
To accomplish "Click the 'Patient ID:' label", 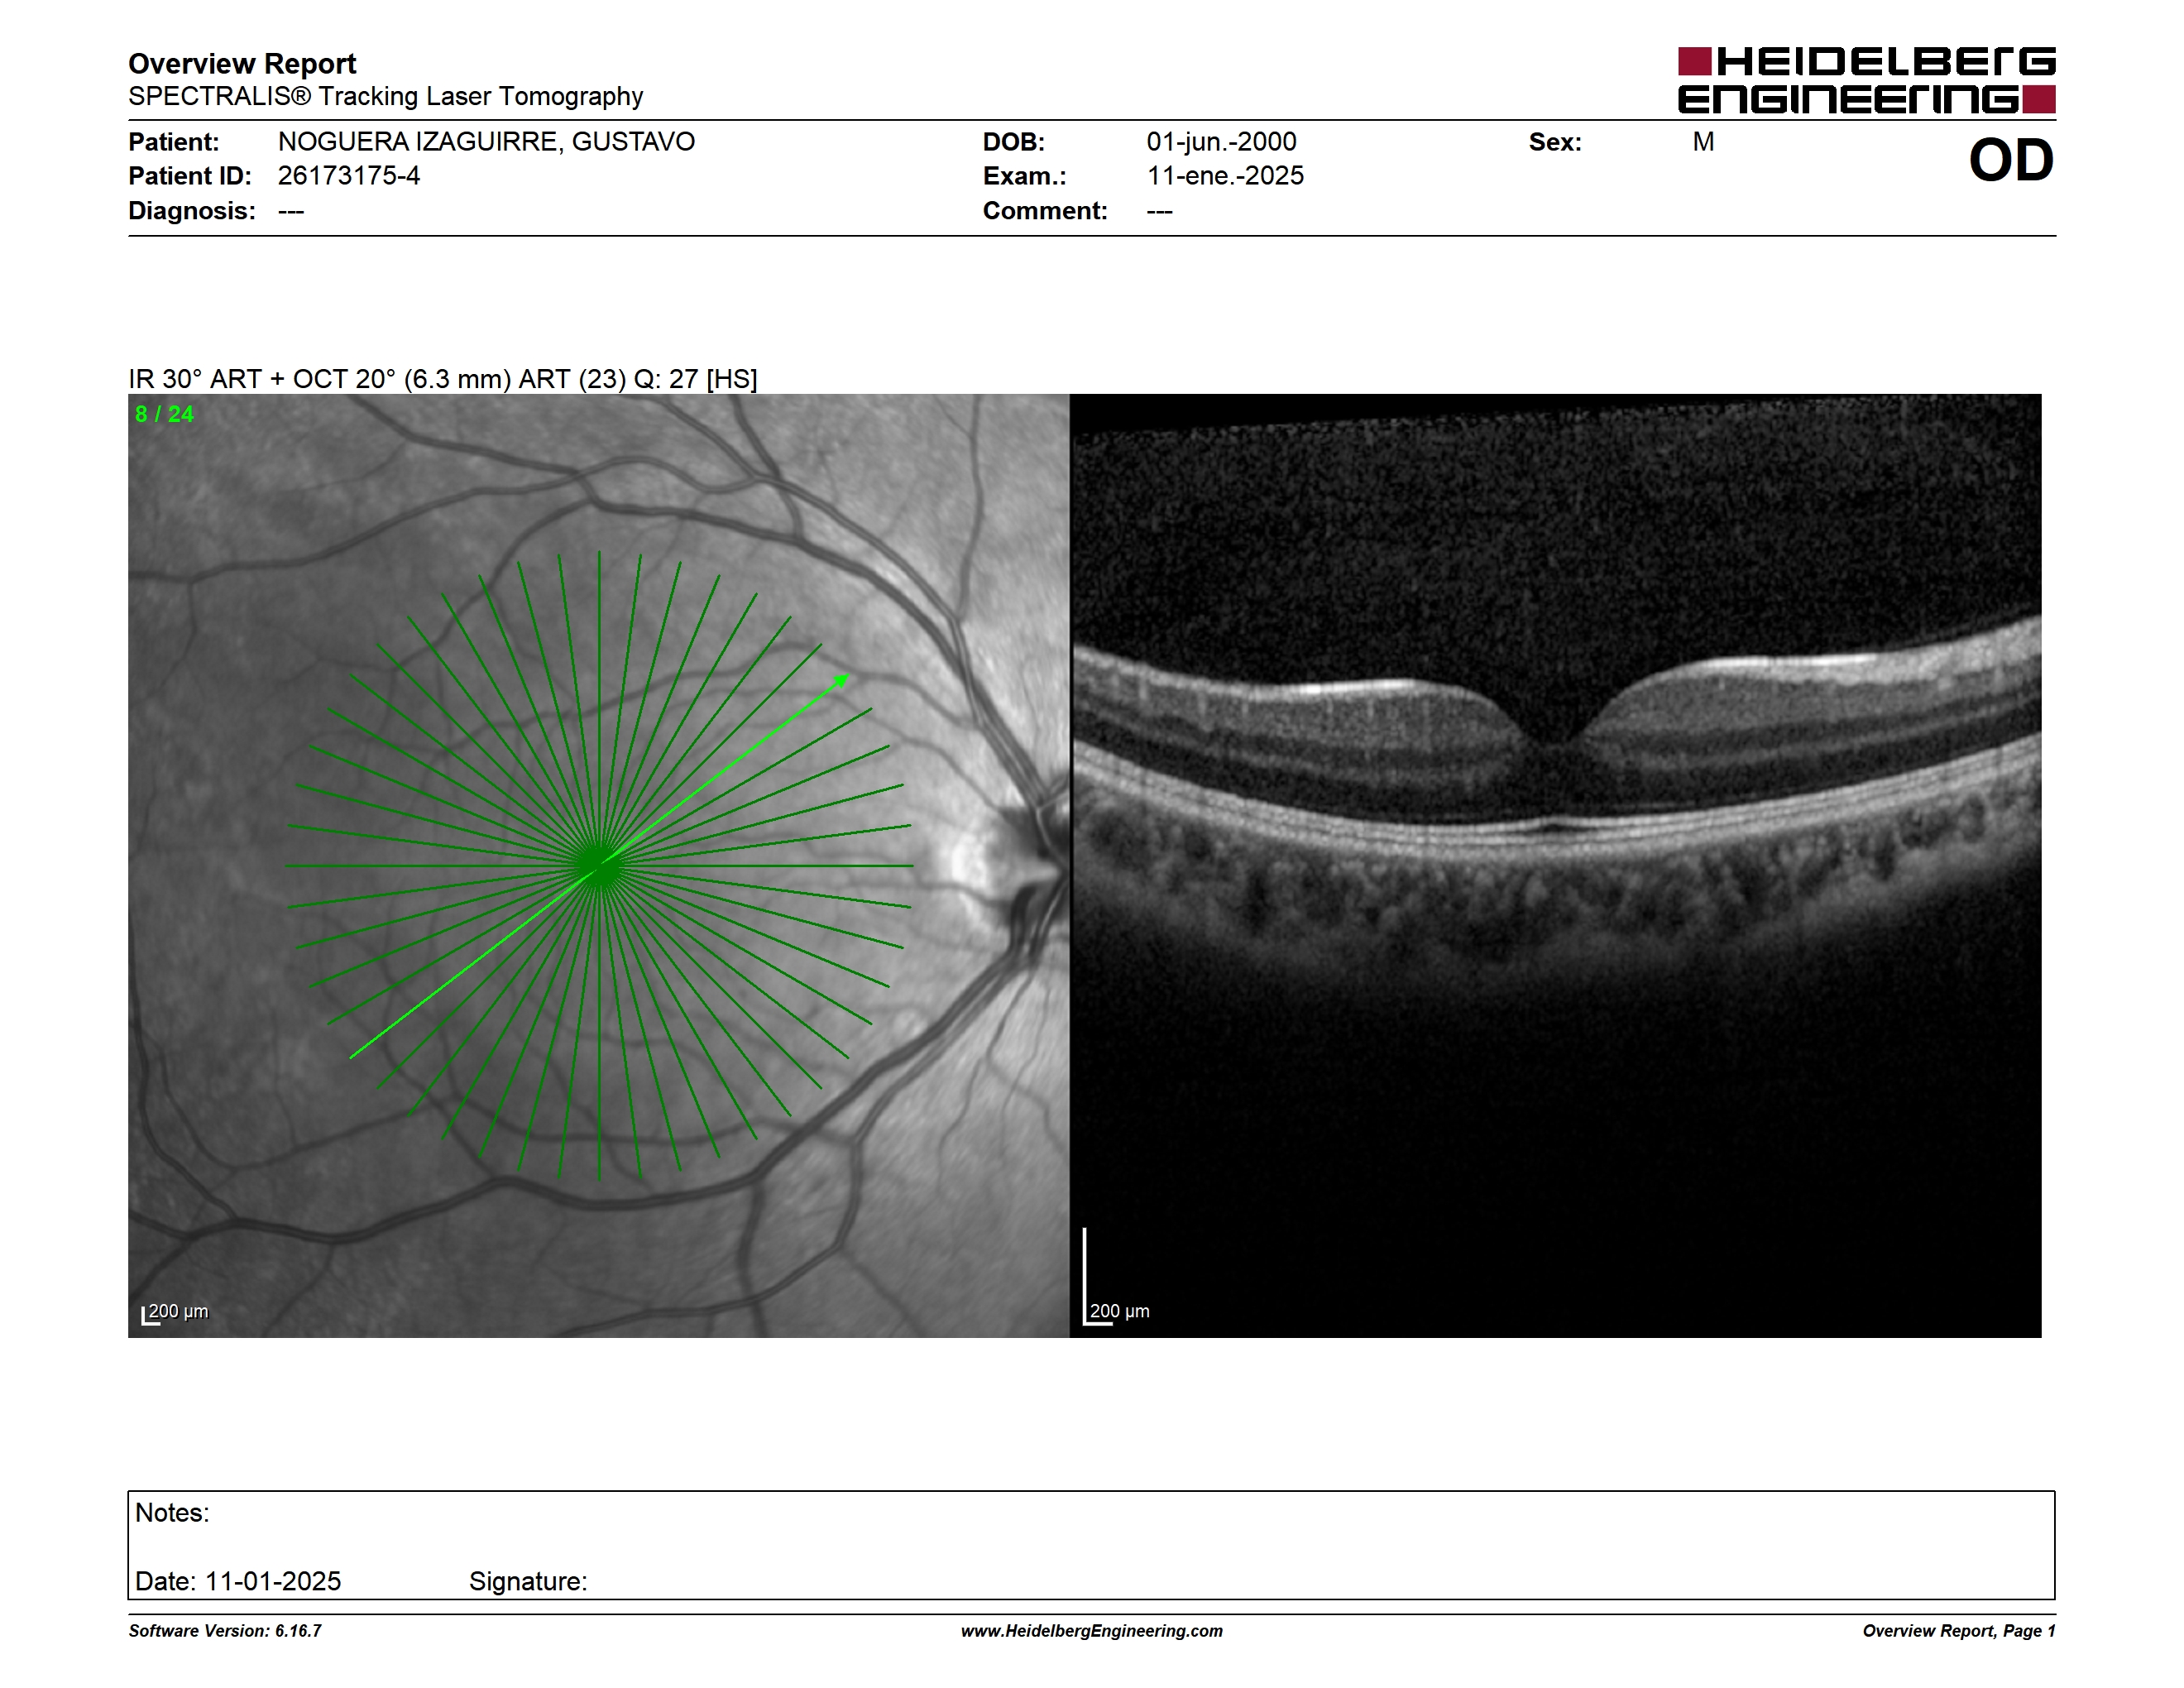I will point(190,176).
